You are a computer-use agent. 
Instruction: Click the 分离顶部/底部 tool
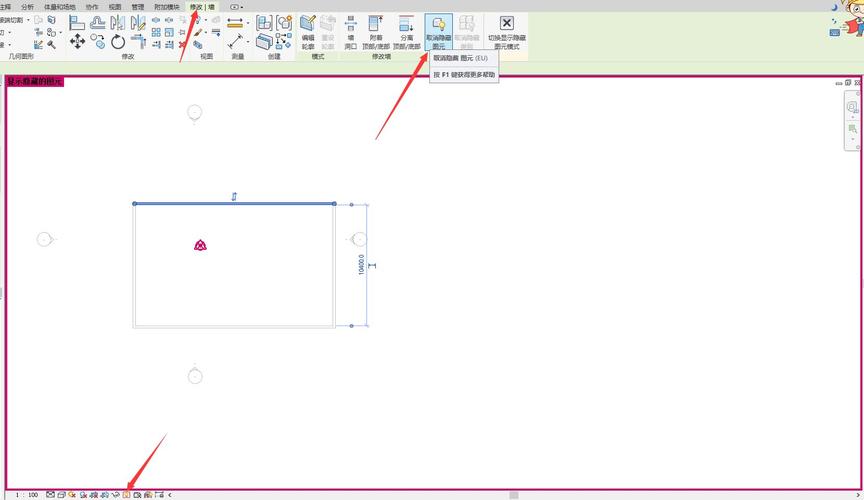[406, 31]
